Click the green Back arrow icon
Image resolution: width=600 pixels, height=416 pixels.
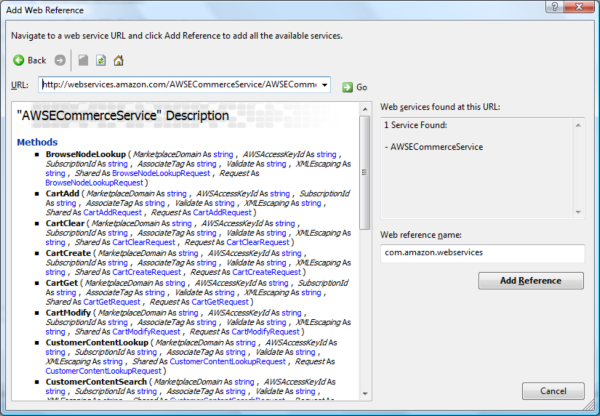click(18, 60)
